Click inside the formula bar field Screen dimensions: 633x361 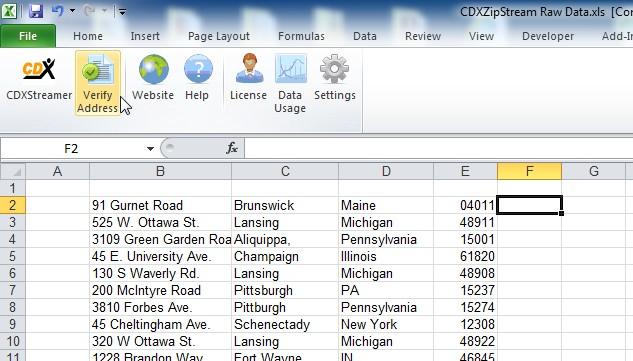(438, 149)
